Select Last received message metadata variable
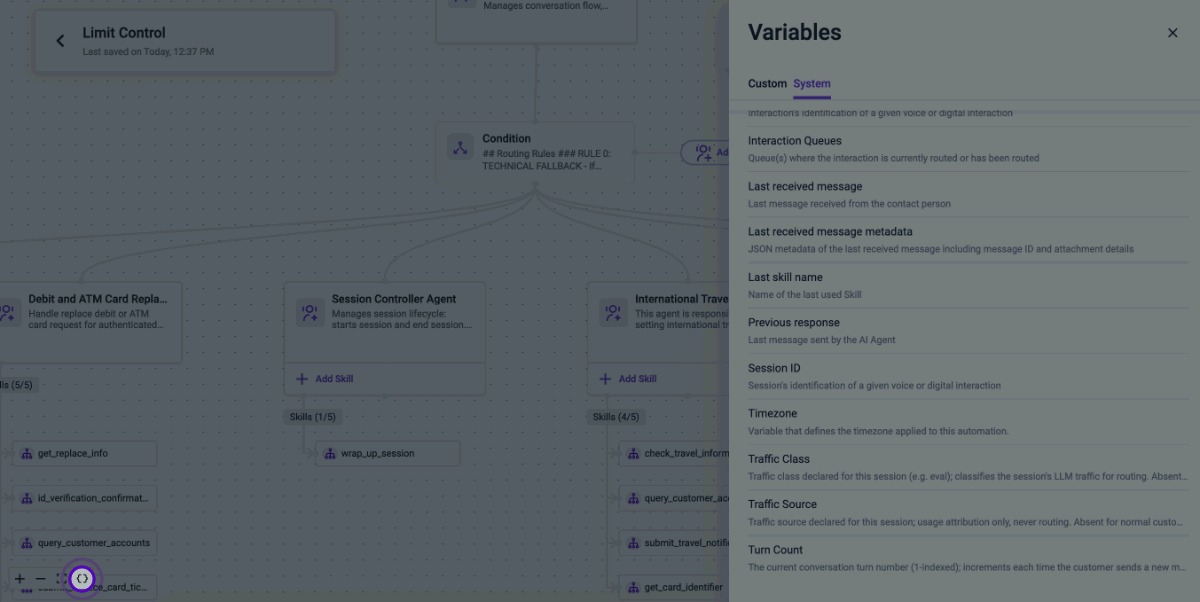 (968, 240)
